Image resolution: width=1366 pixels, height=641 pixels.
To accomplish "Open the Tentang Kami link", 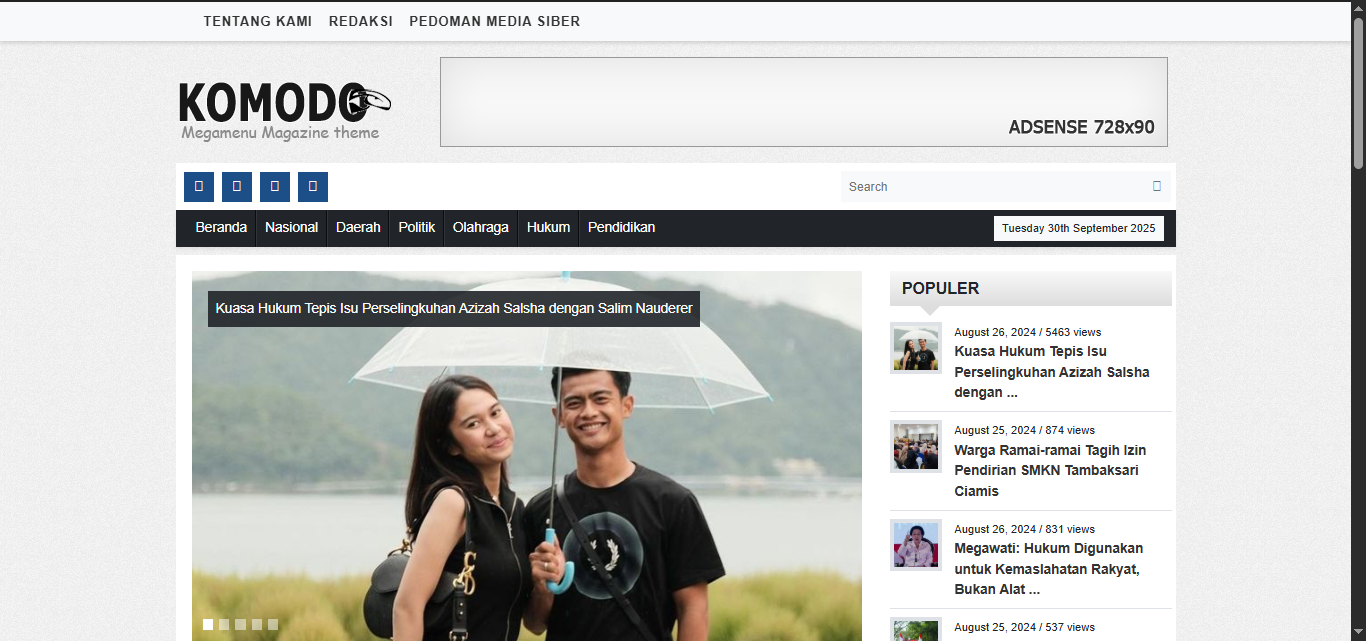I will point(257,21).
